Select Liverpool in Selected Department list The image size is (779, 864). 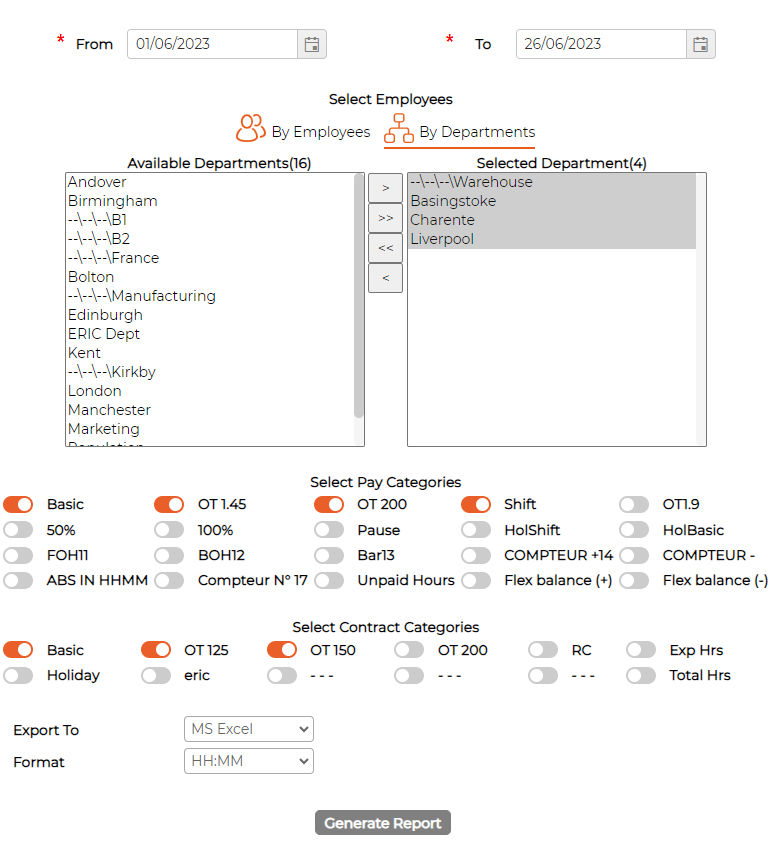[x=552, y=239]
